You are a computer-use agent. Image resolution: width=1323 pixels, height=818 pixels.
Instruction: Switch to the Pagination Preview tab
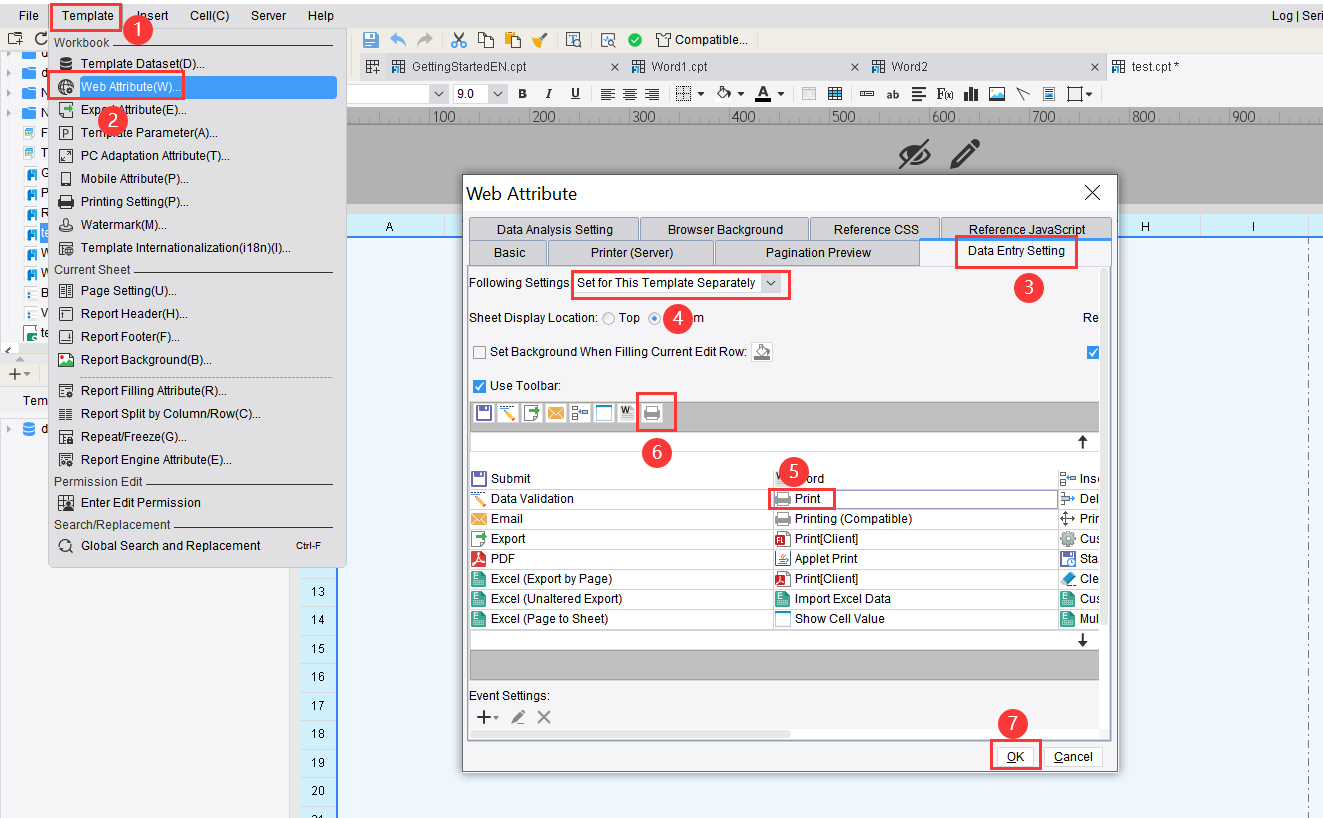click(817, 252)
